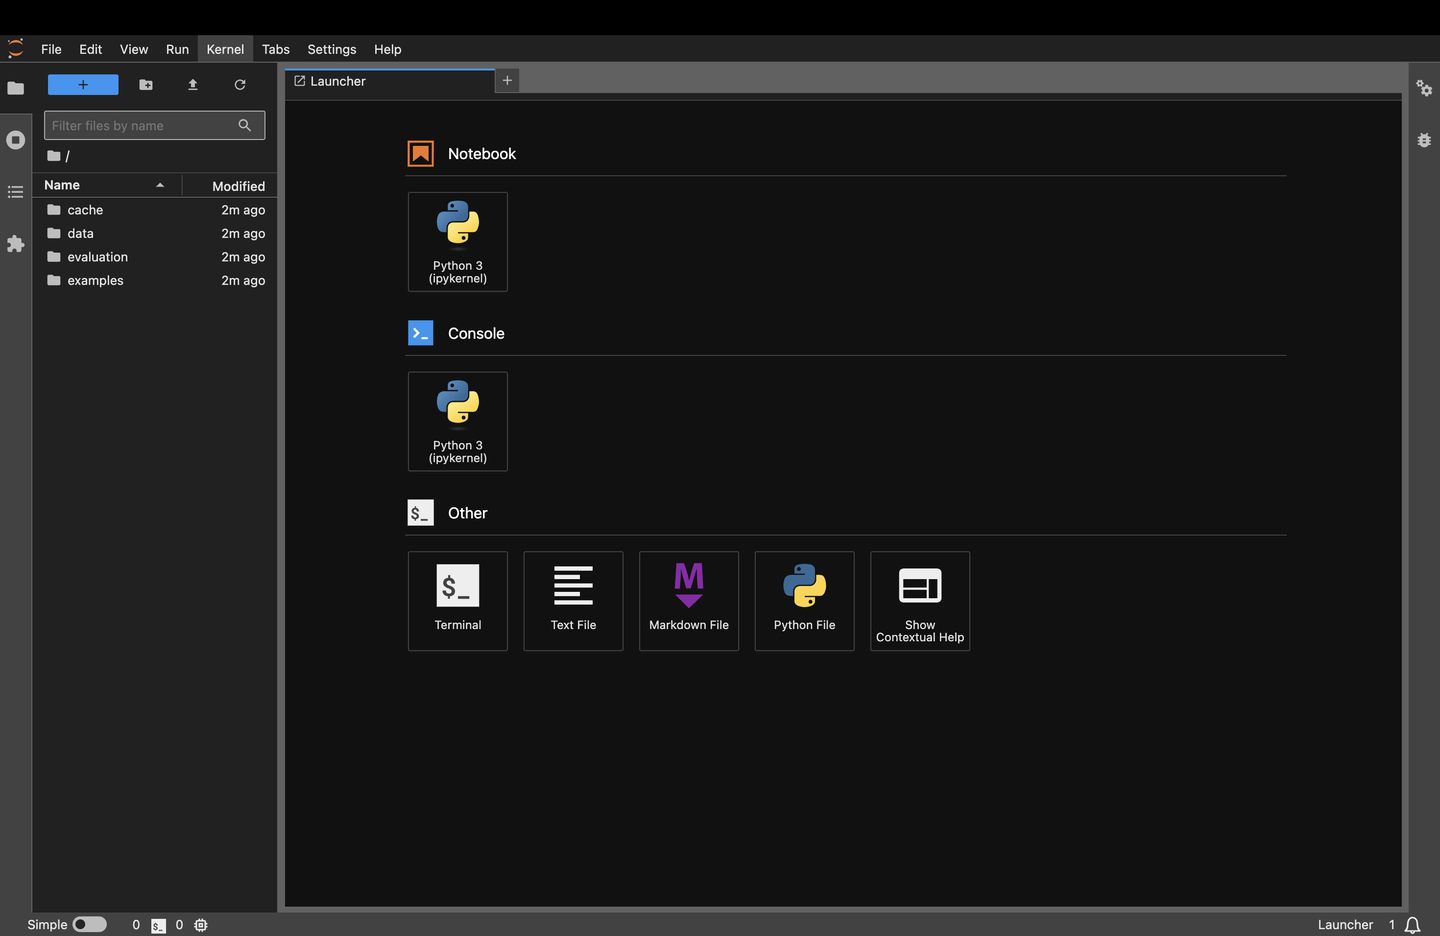Open the notifications bell in status bar
This screenshot has height=936, width=1440.
[x=1412, y=925]
